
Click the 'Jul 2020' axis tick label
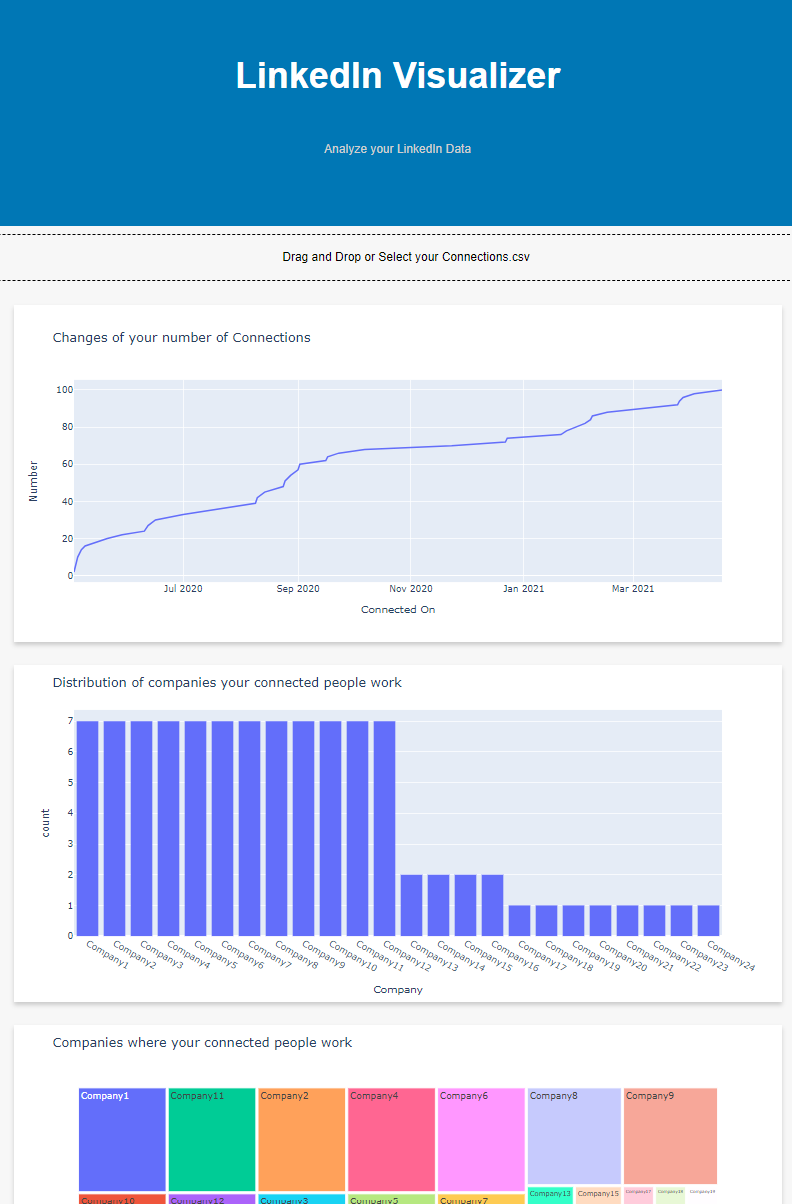click(183, 589)
